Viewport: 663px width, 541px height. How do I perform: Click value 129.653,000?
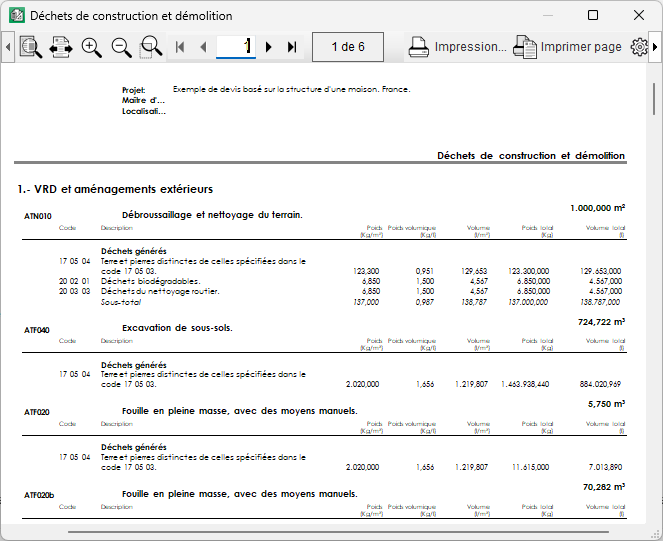(600, 271)
